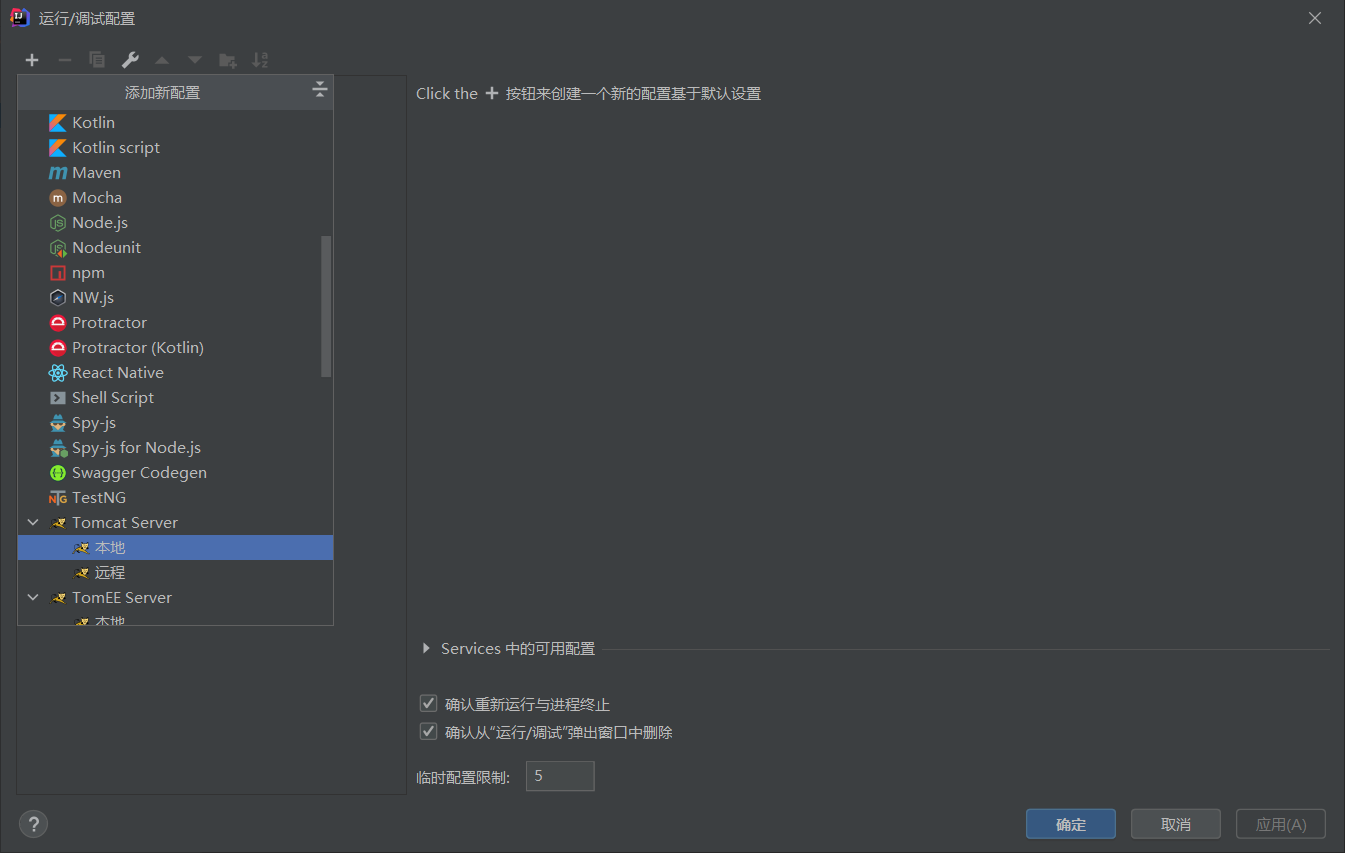This screenshot has height=853, width=1345.
Task: Select the Tomcat Server label
Action: 125,522
